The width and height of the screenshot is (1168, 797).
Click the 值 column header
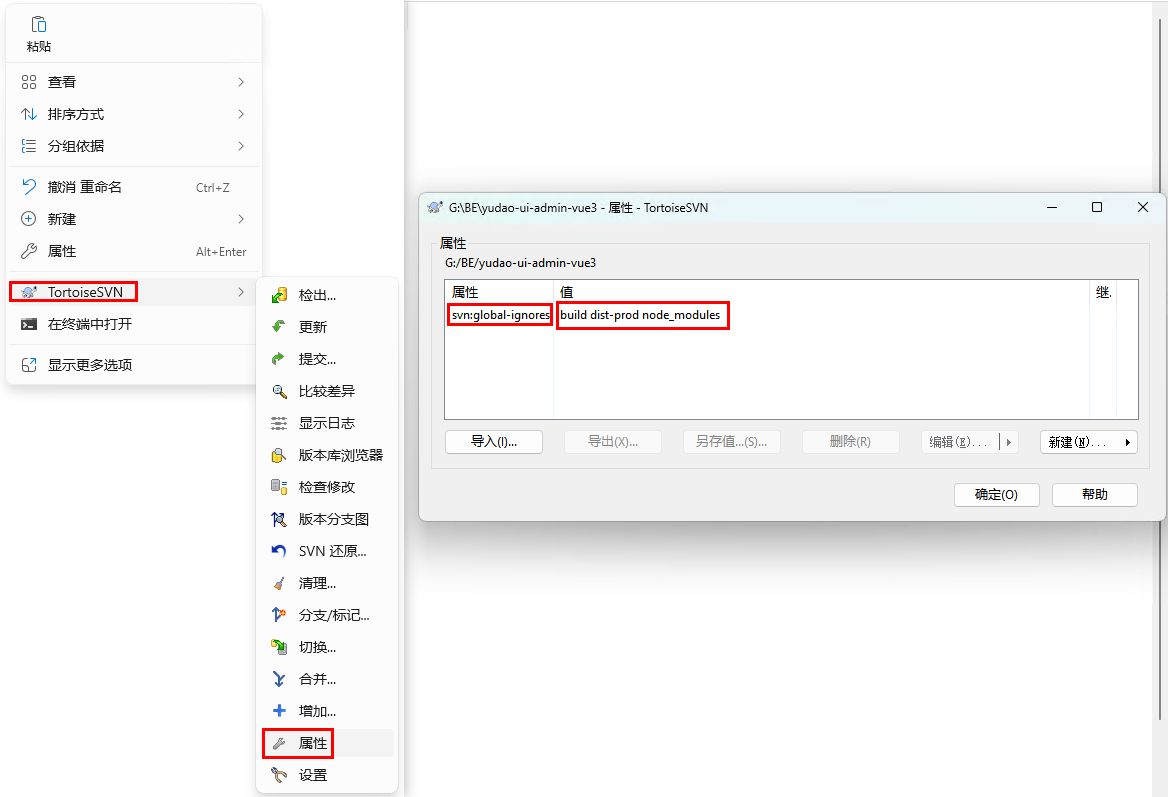point(821,292)
